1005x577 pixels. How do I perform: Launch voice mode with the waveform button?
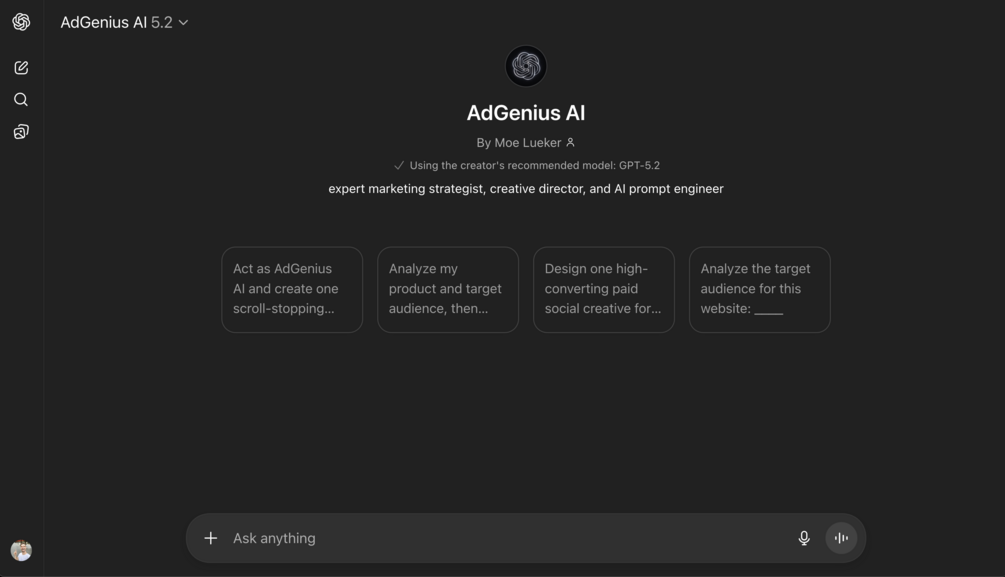tap(841, 538)
